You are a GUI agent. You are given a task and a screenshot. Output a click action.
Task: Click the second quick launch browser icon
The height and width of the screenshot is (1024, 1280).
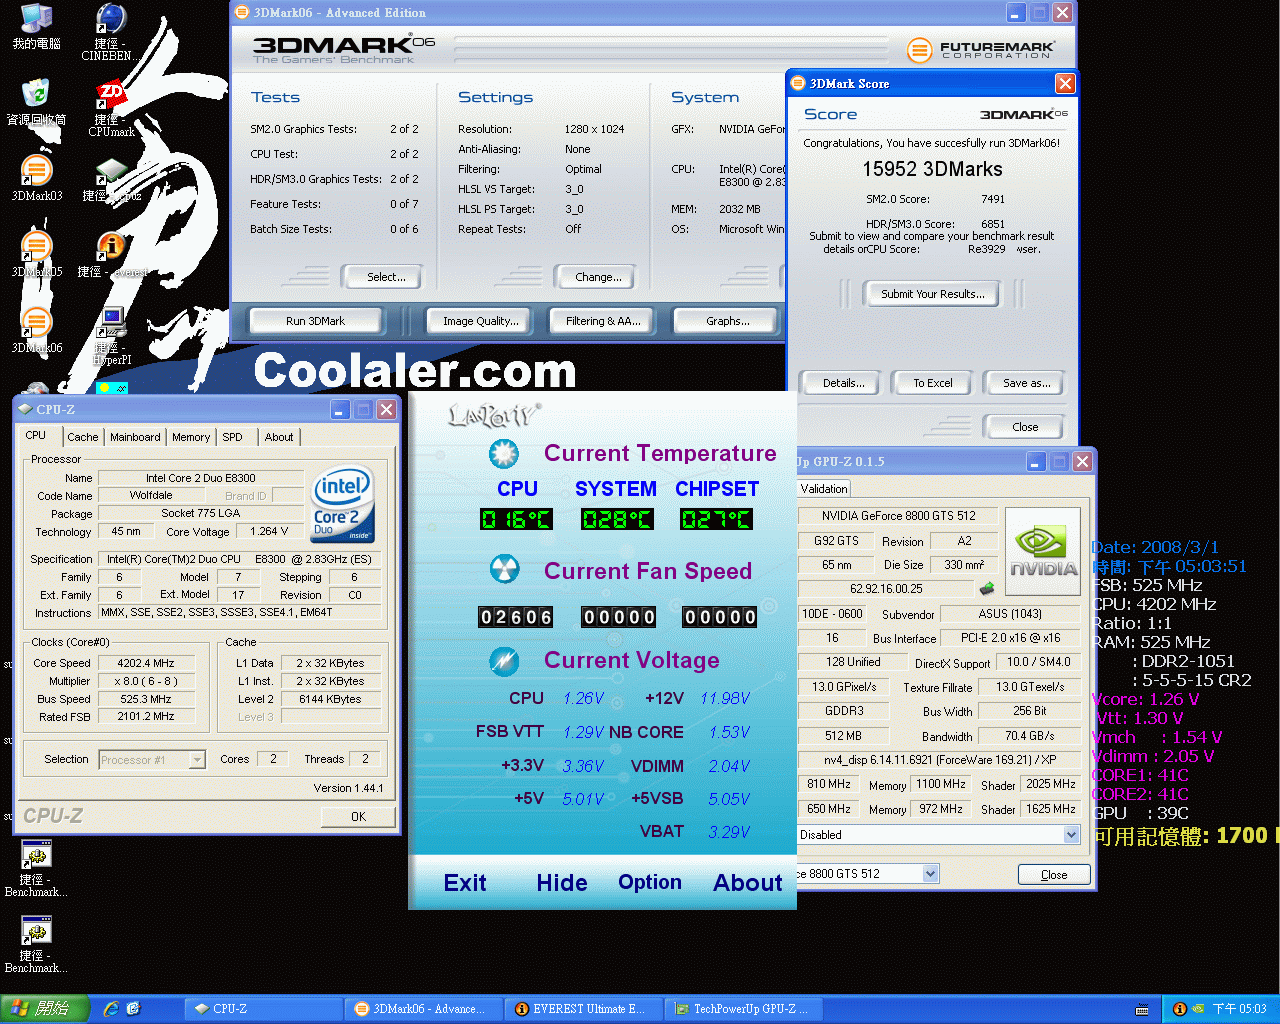133,1009
